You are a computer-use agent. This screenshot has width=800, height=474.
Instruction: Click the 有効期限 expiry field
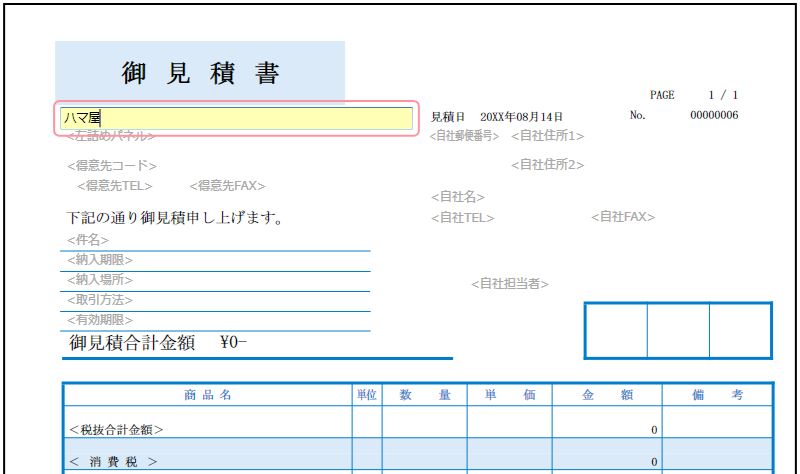click(100, 320)
